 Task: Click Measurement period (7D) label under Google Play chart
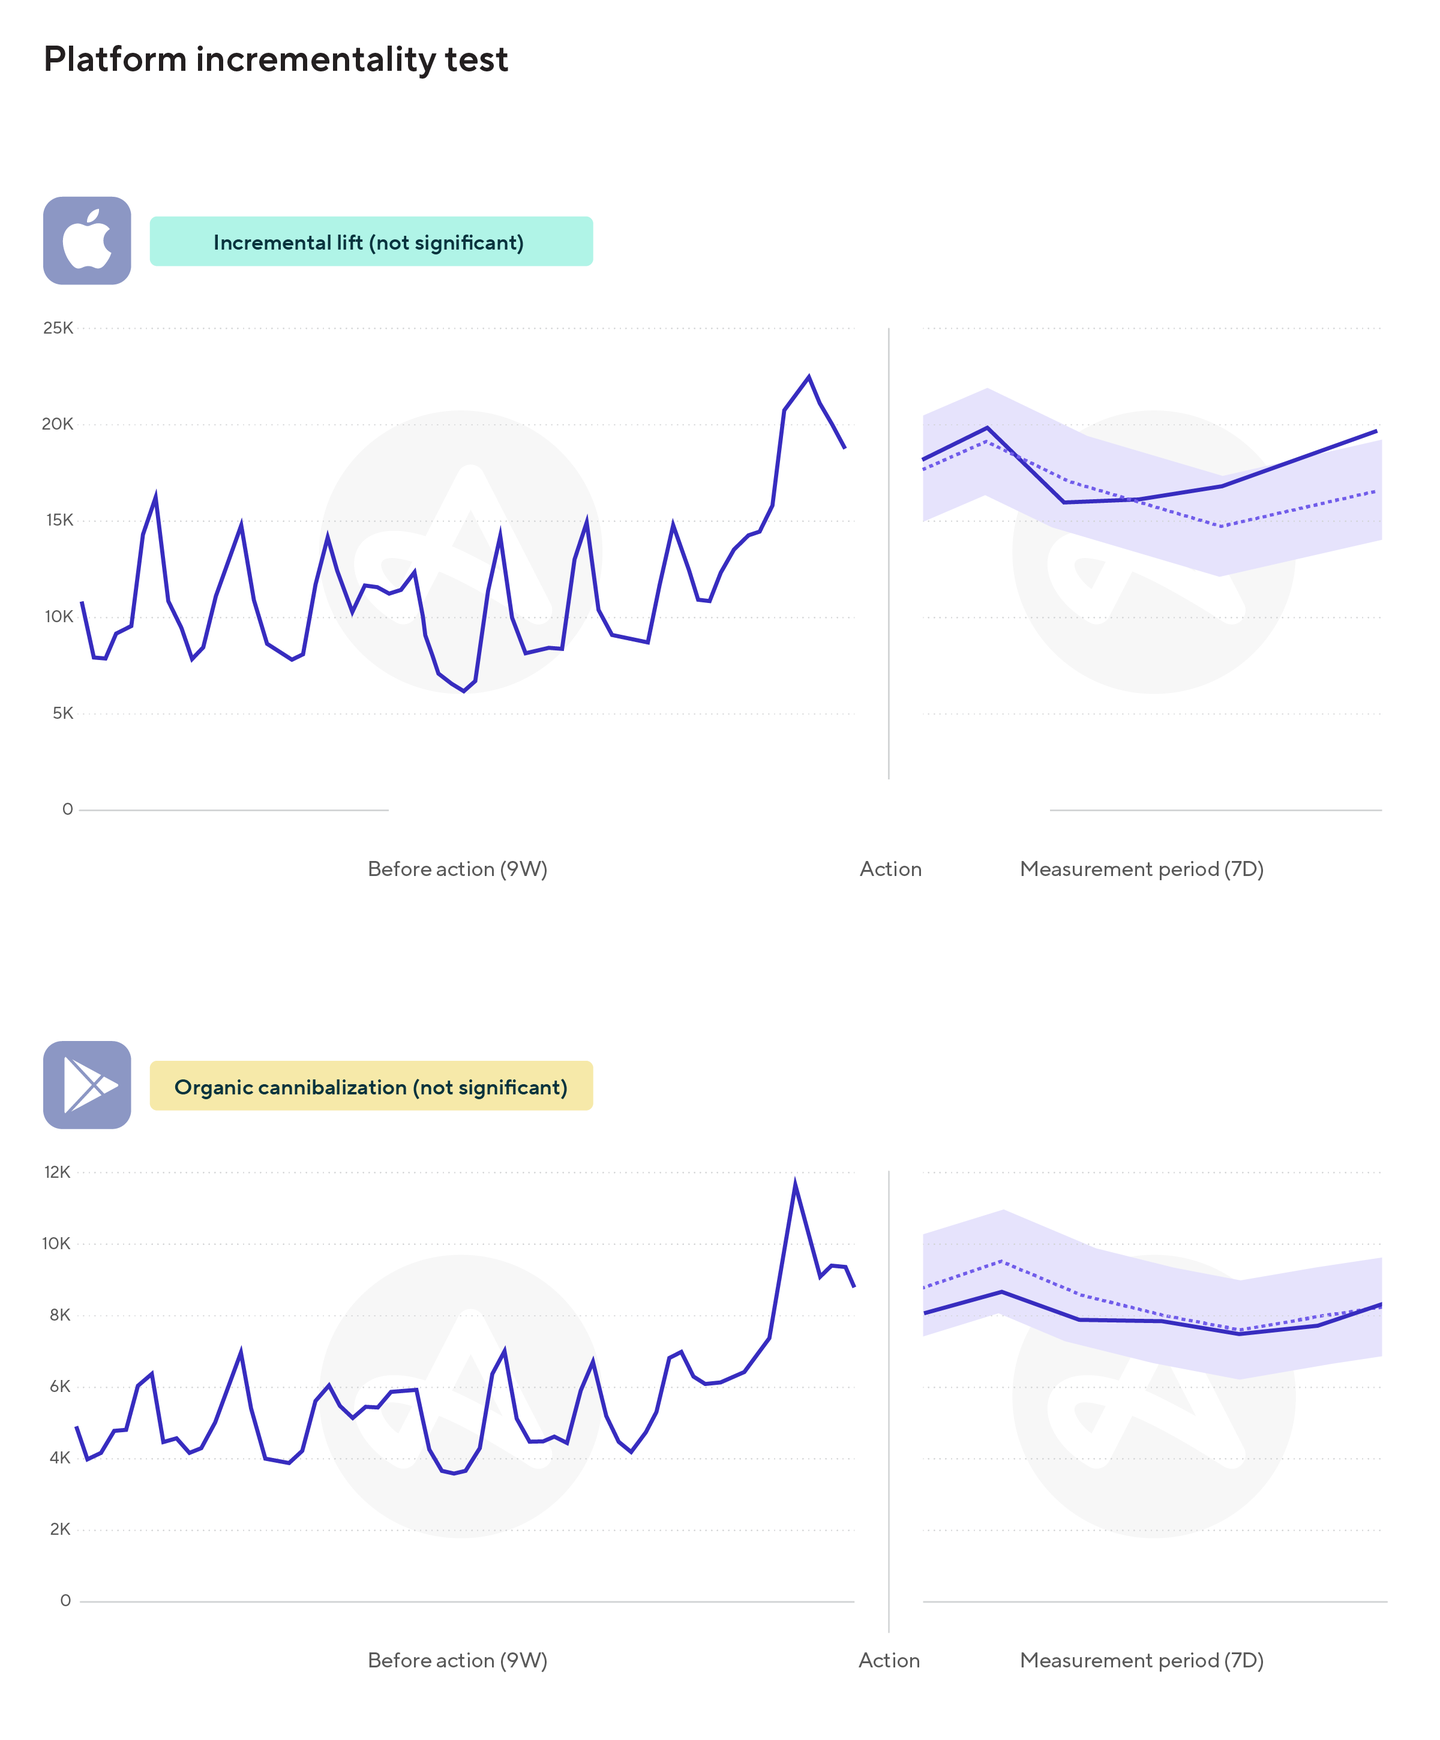[x=1141, y=1660]
